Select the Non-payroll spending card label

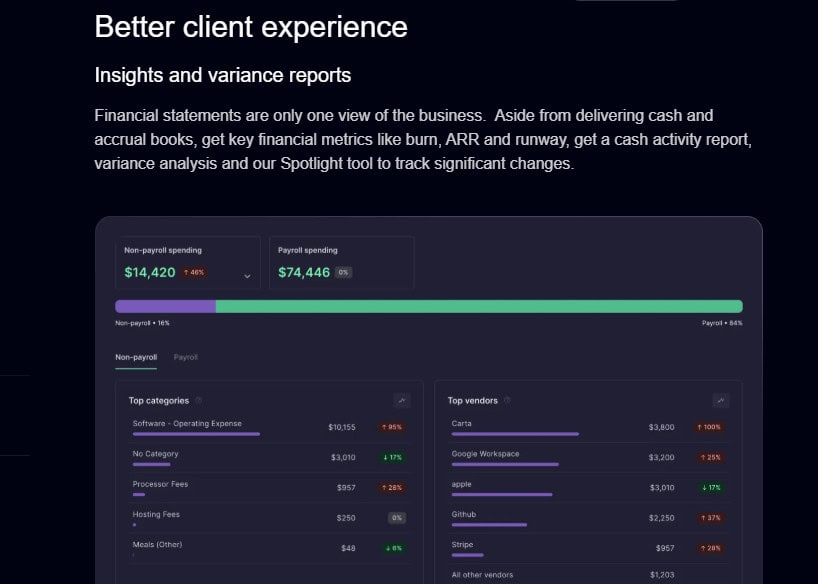click(163, 251)
